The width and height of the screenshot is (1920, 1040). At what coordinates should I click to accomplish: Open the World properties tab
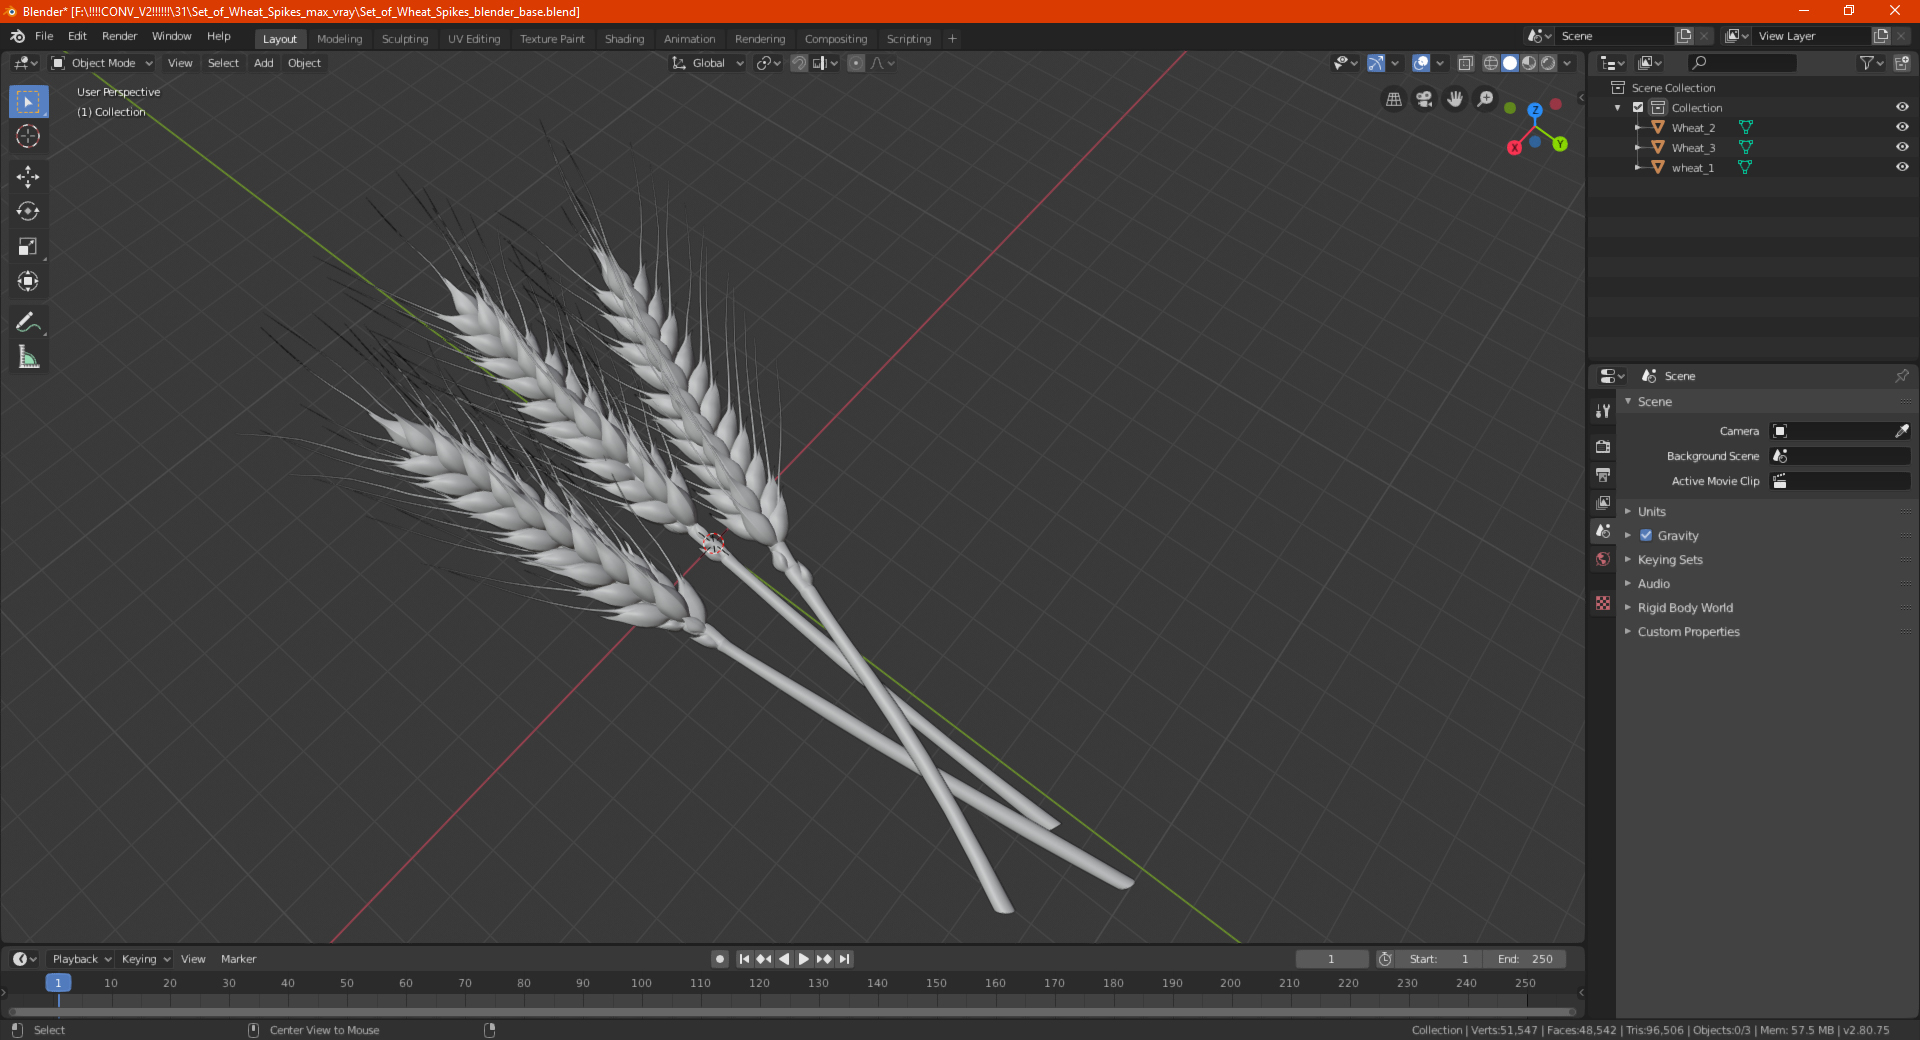1603,559
